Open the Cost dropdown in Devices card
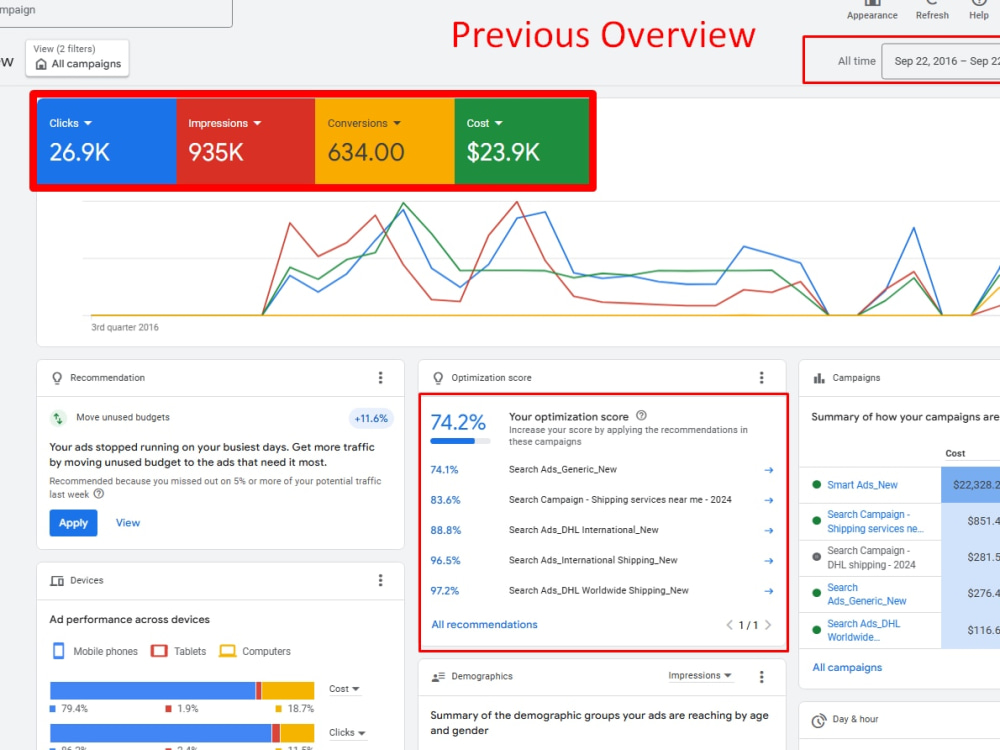1000x750 pixels. pos(344,689)
